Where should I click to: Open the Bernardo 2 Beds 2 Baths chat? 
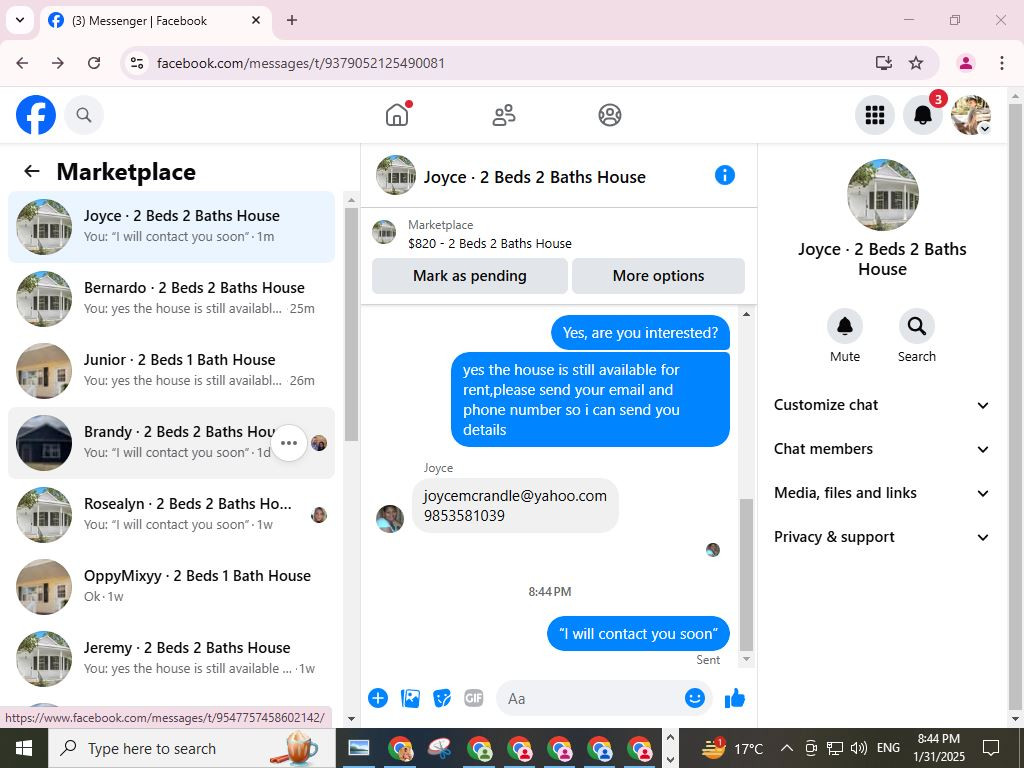(171, 298)
